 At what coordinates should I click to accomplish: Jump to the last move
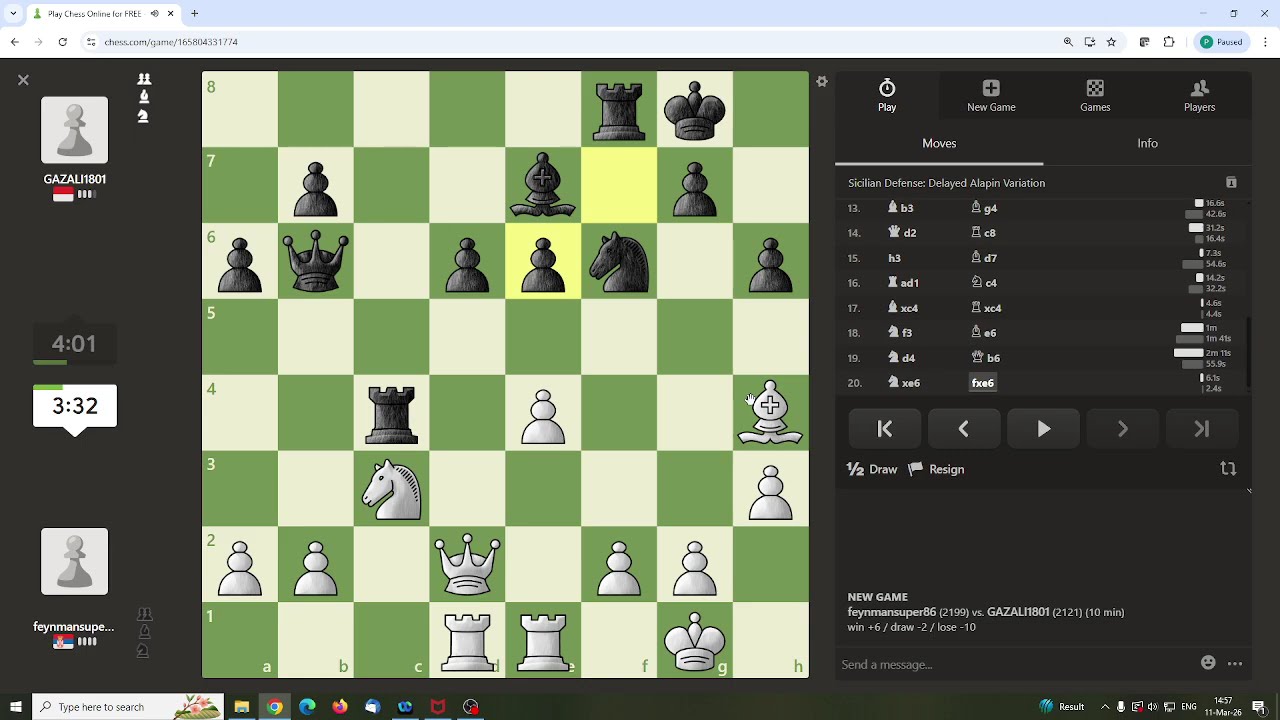coord(1201,429)
